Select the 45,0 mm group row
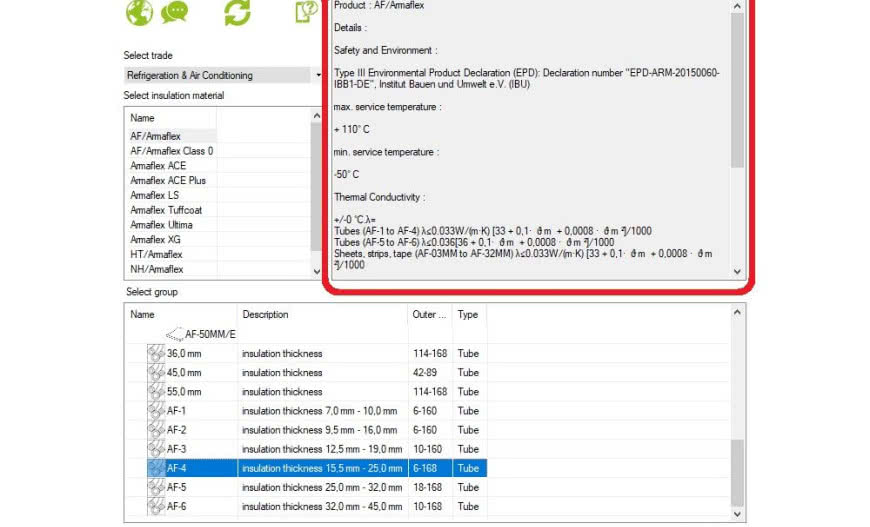870x527 pixels. [x=183, y=373]
